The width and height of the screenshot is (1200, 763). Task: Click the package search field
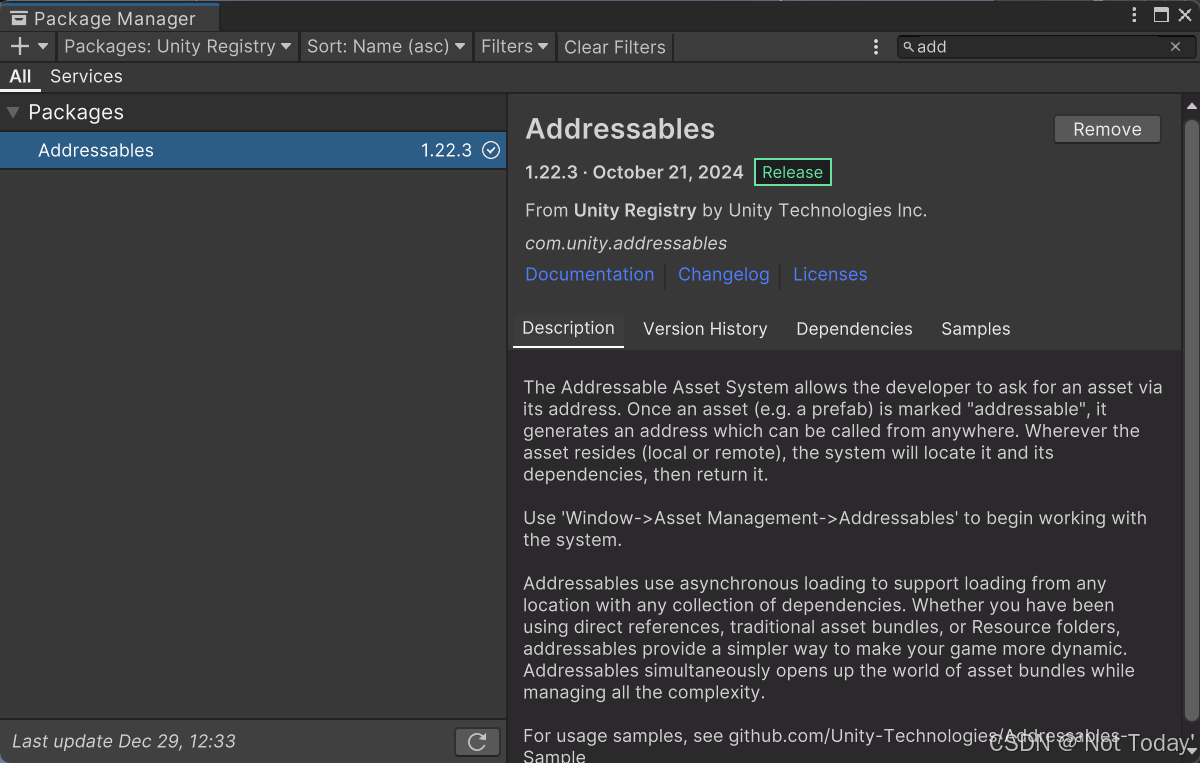(x=1045, y=46)
